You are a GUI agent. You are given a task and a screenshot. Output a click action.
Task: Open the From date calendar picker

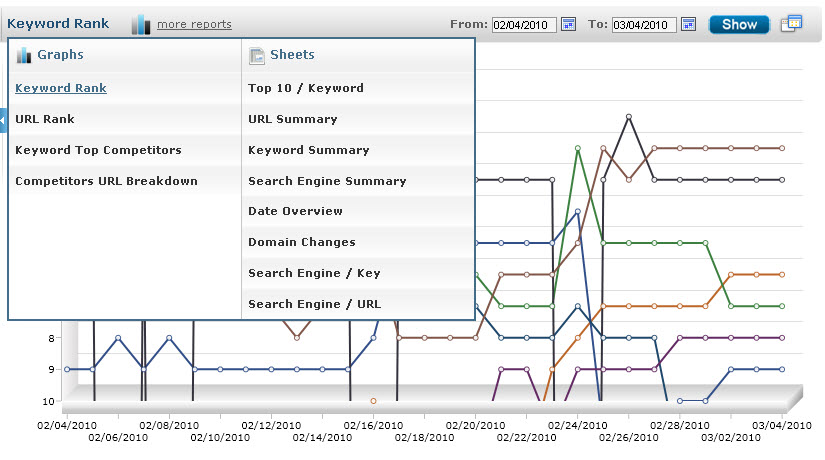tap(569, 24)
